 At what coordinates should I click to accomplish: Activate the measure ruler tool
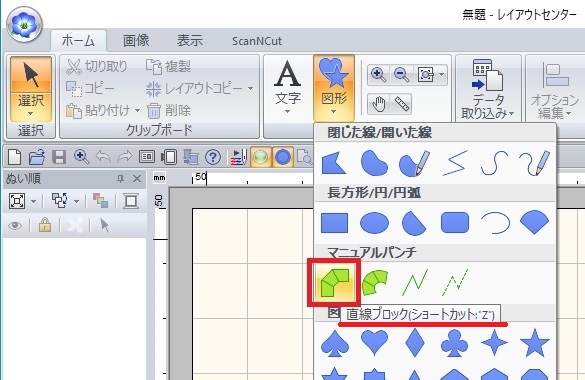pyautogui.click(x=402, y=104)
